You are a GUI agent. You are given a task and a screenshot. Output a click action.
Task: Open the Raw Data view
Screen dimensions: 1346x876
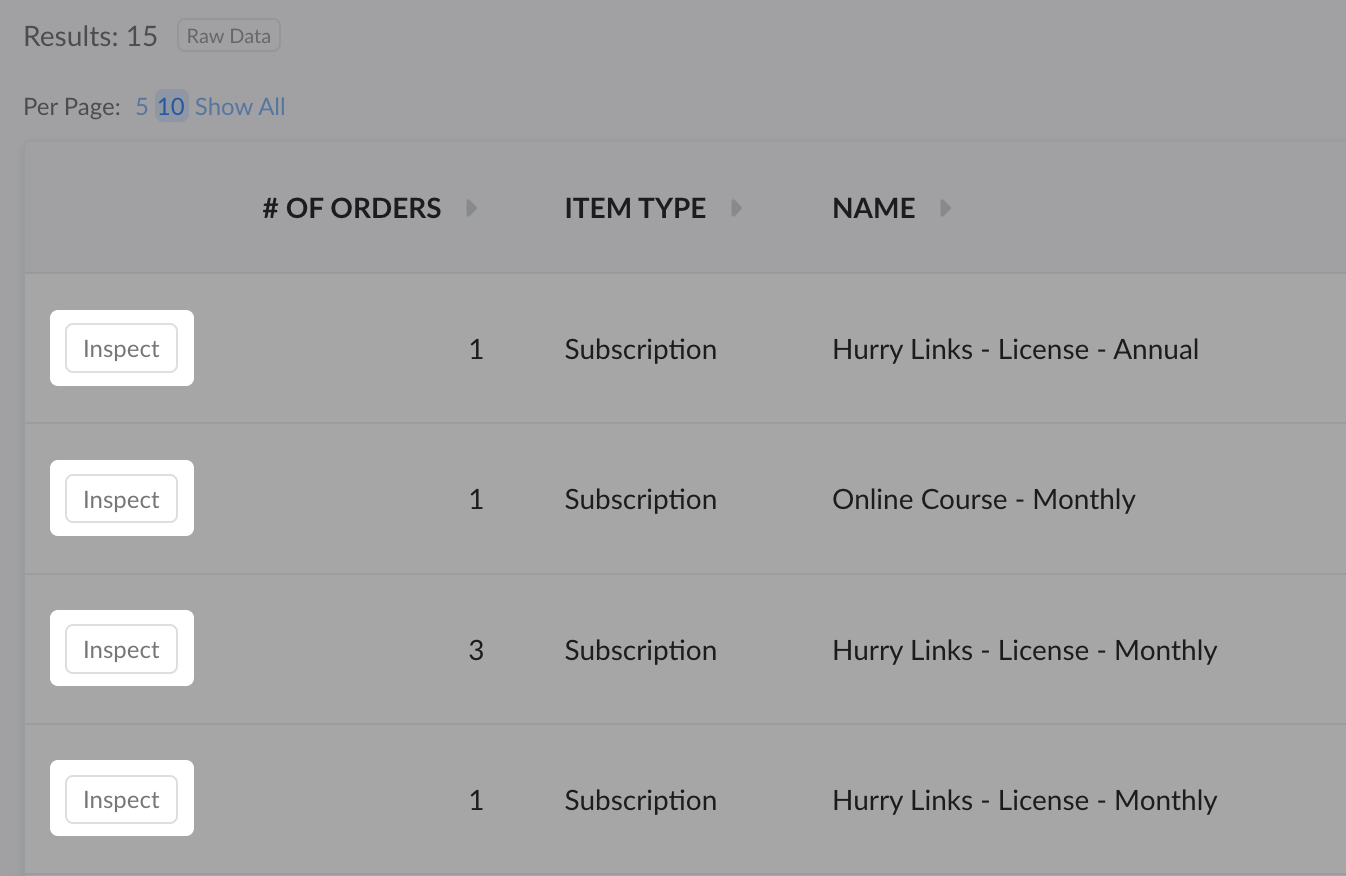click(229, 36)
